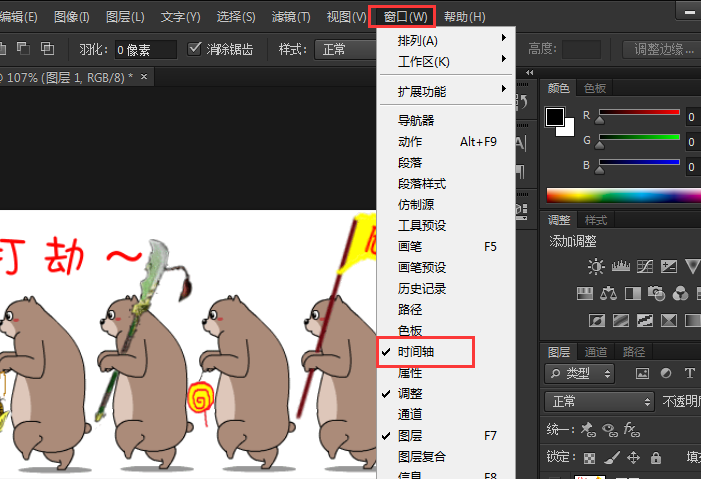The image size is (701, 479).
Task: Switch to 通道 channels tab
Action: [x=596, y=352]
